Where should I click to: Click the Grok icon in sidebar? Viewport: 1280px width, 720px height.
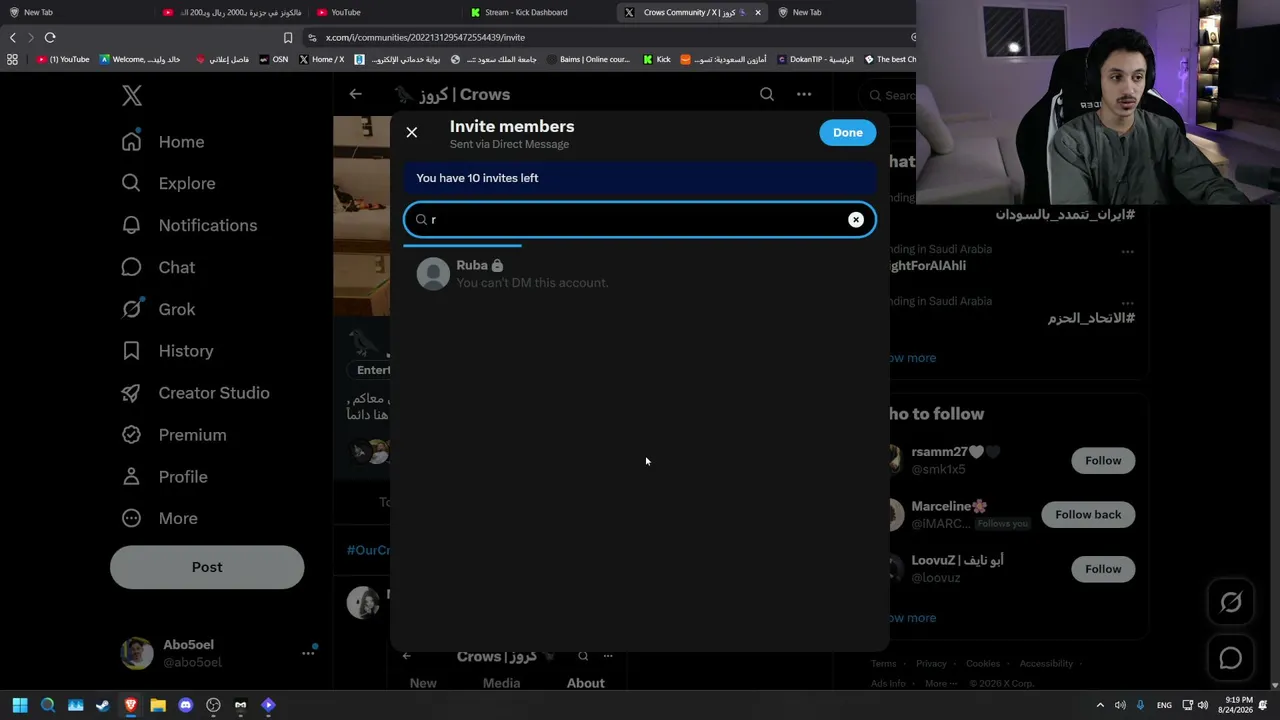[x=131, y=310]
